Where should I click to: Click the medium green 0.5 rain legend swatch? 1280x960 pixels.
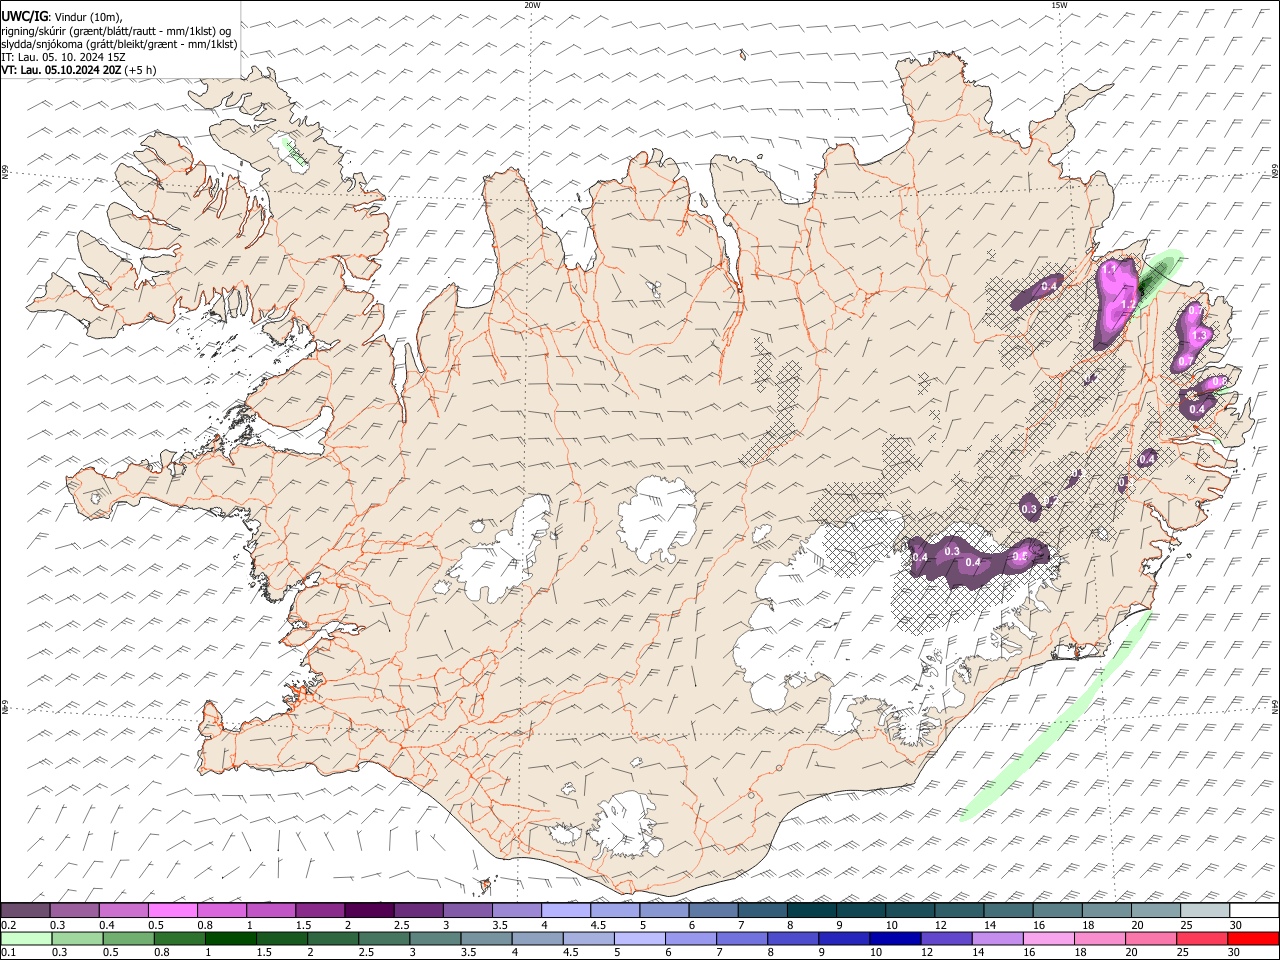point(127,939)
